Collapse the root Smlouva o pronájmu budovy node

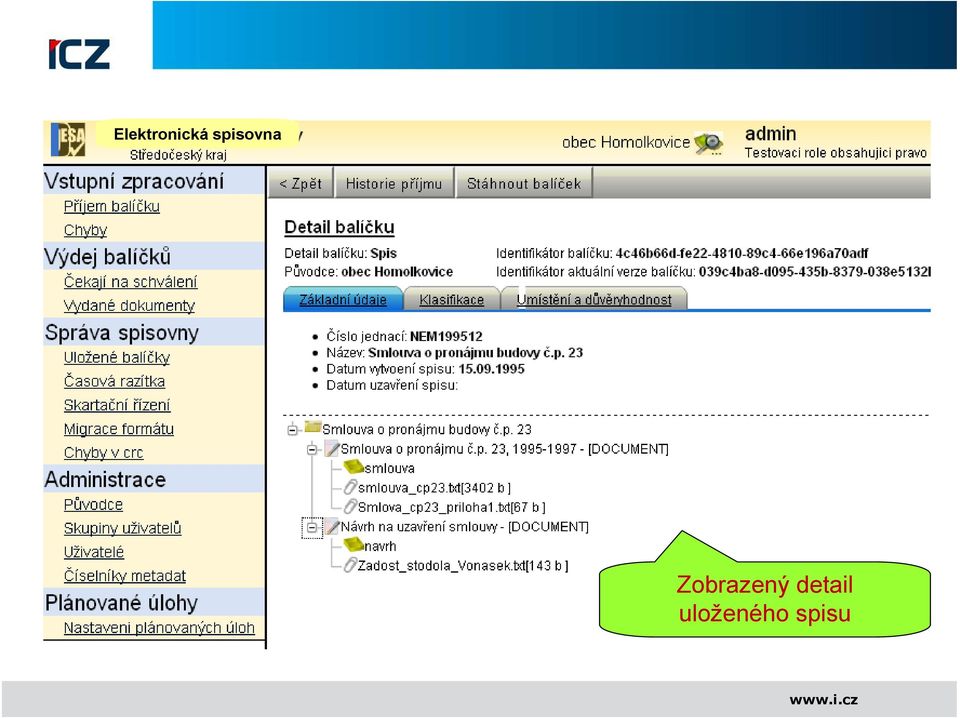point(293,430)
